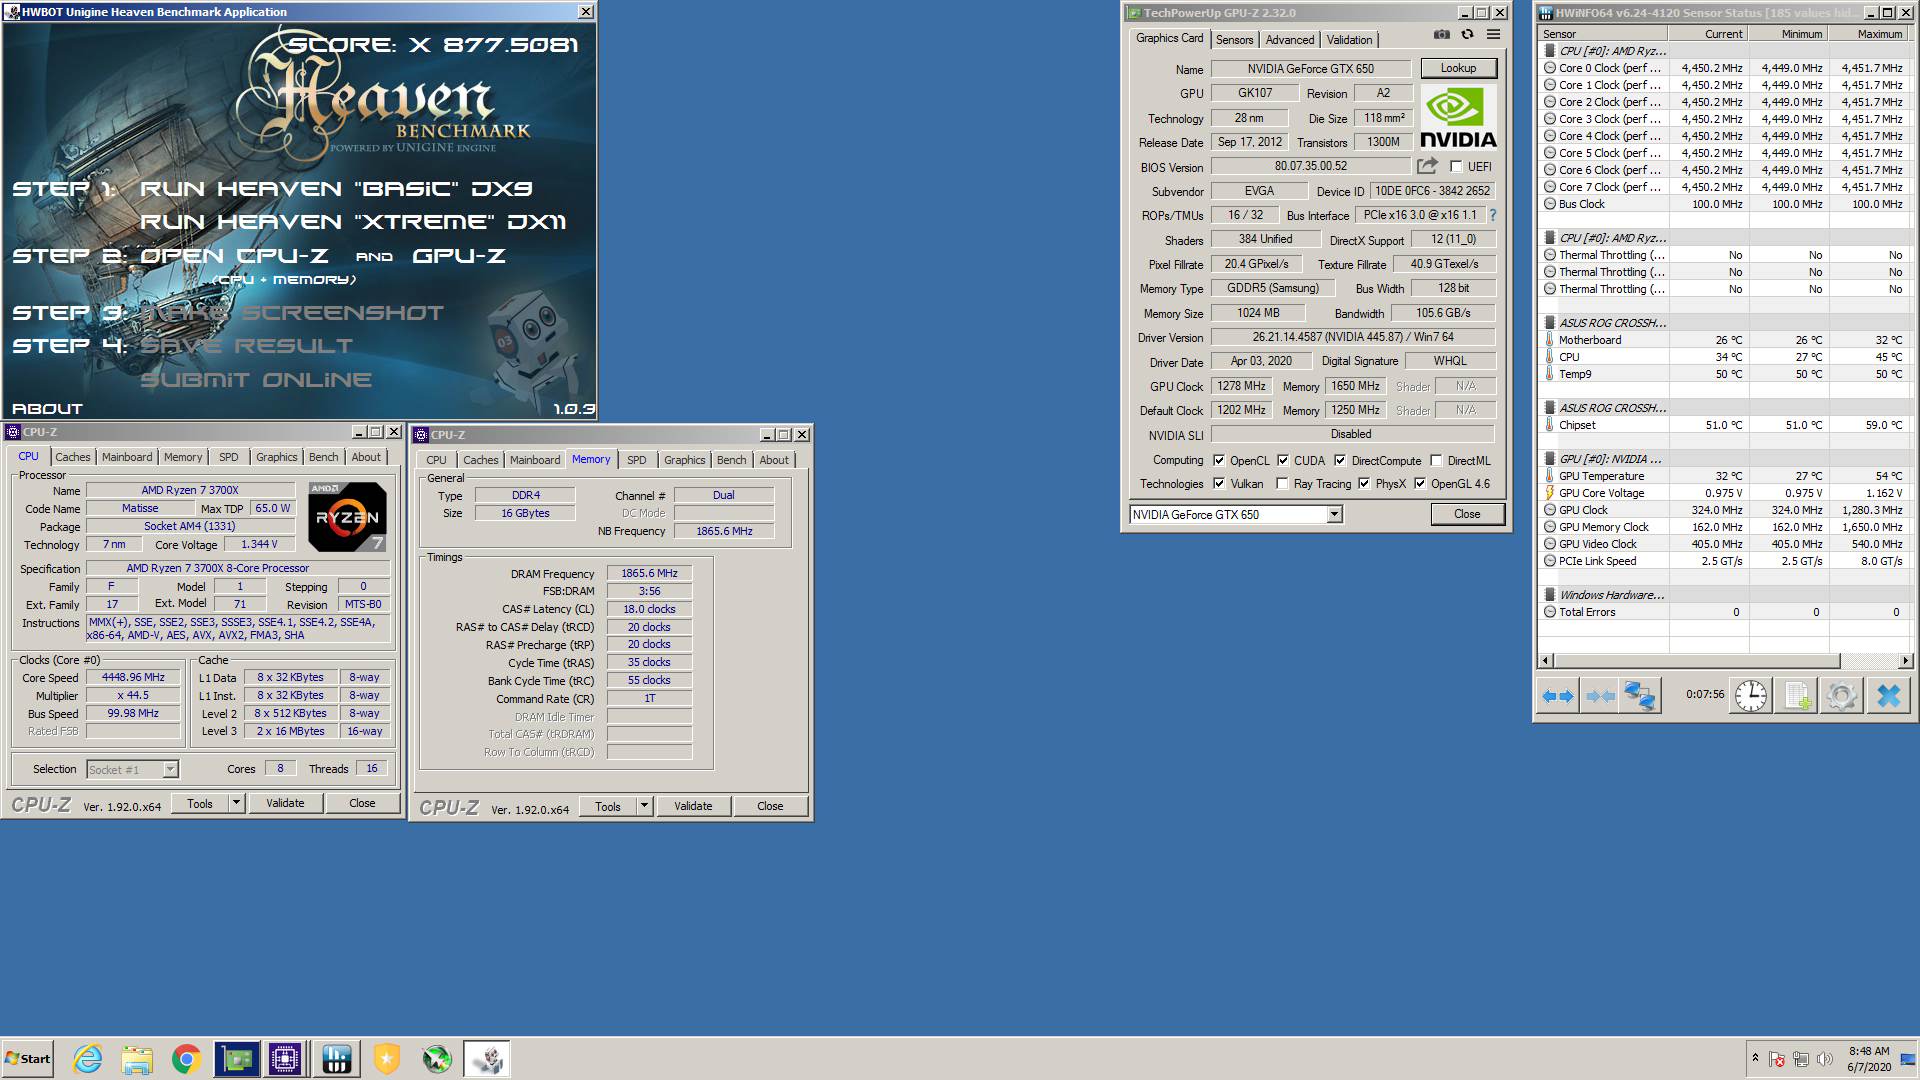Select the Core 0 Clock sensor row
This screenshot has height=1080, width=1920.
pyautogui.click(x=1725, y=68)
